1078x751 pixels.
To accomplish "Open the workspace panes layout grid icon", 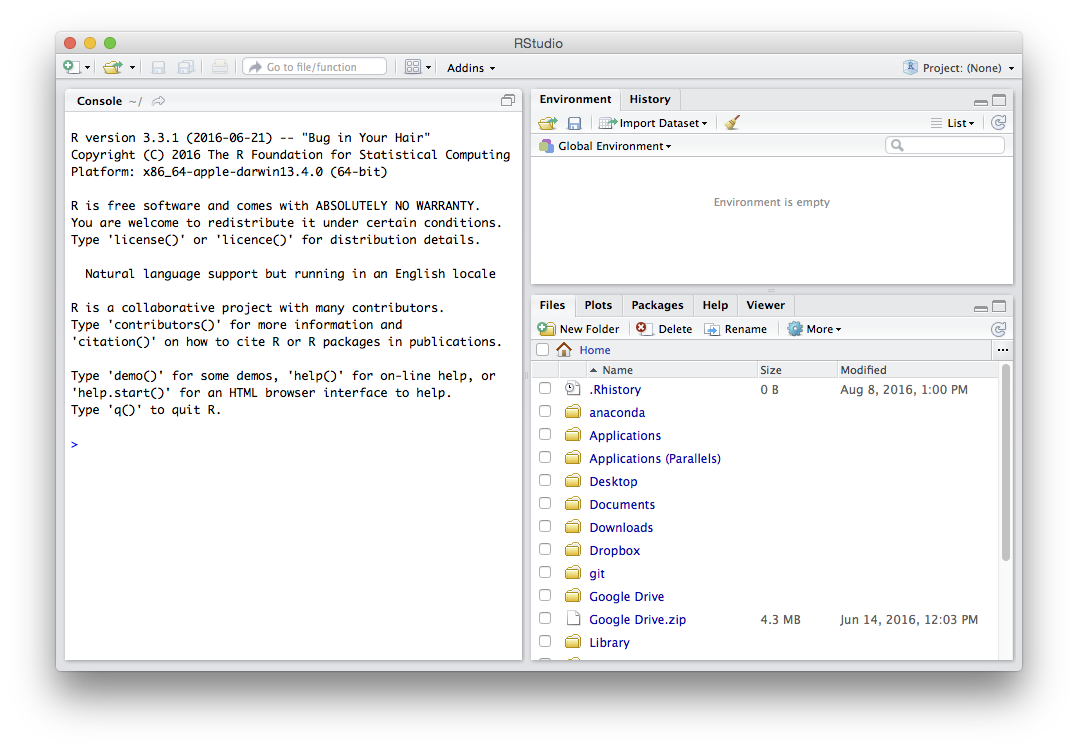I will [x=412, y=67].
